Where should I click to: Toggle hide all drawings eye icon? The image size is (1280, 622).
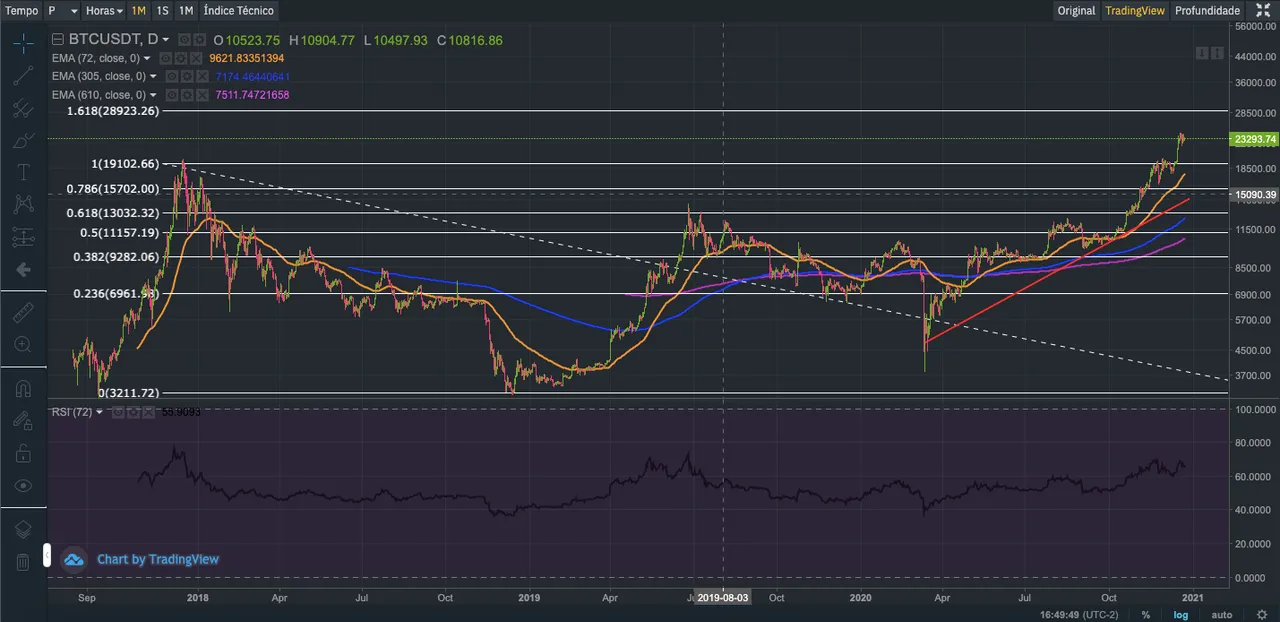pyautogui.click(x=23, y=486)
